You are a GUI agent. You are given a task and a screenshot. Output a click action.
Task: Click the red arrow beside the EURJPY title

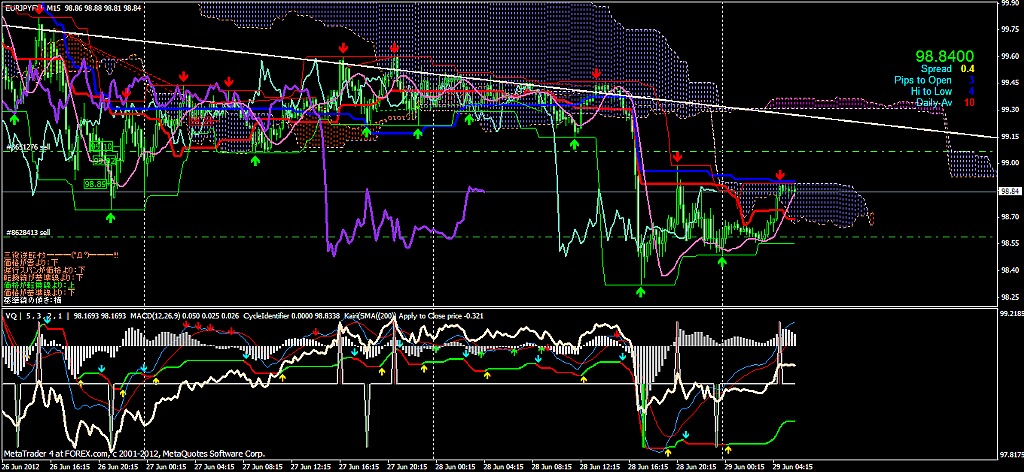click(40, 8)
